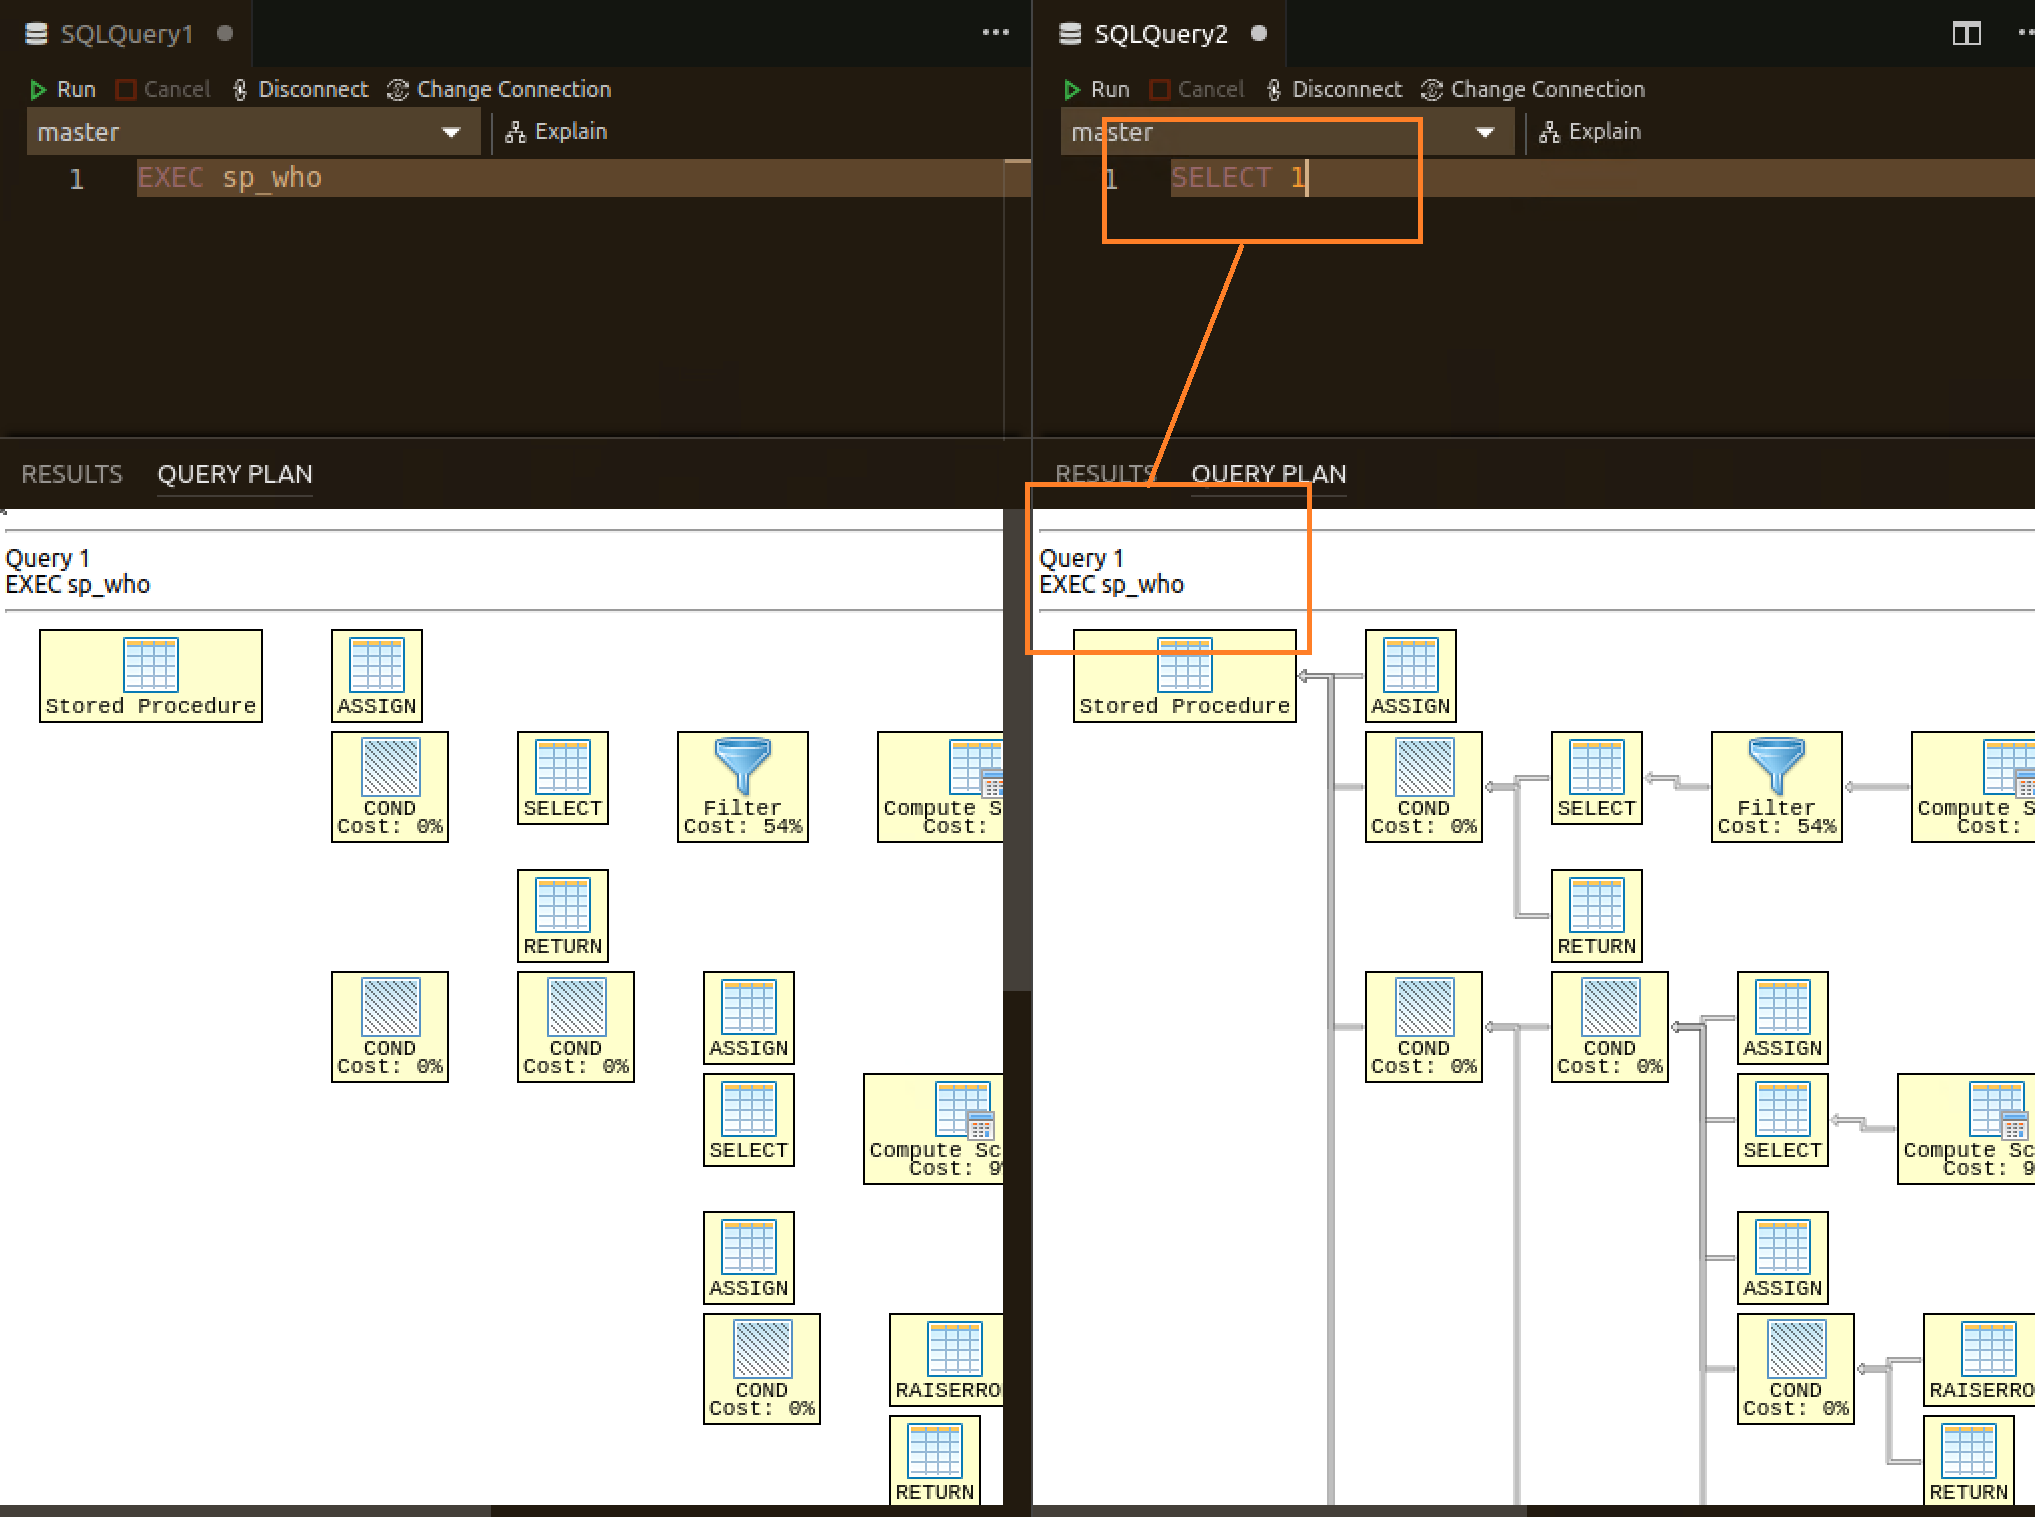This screenshot has width=2035, height=1517.
Task: Run the EXEC sp_who query
Action: click(x=62, y=89)
